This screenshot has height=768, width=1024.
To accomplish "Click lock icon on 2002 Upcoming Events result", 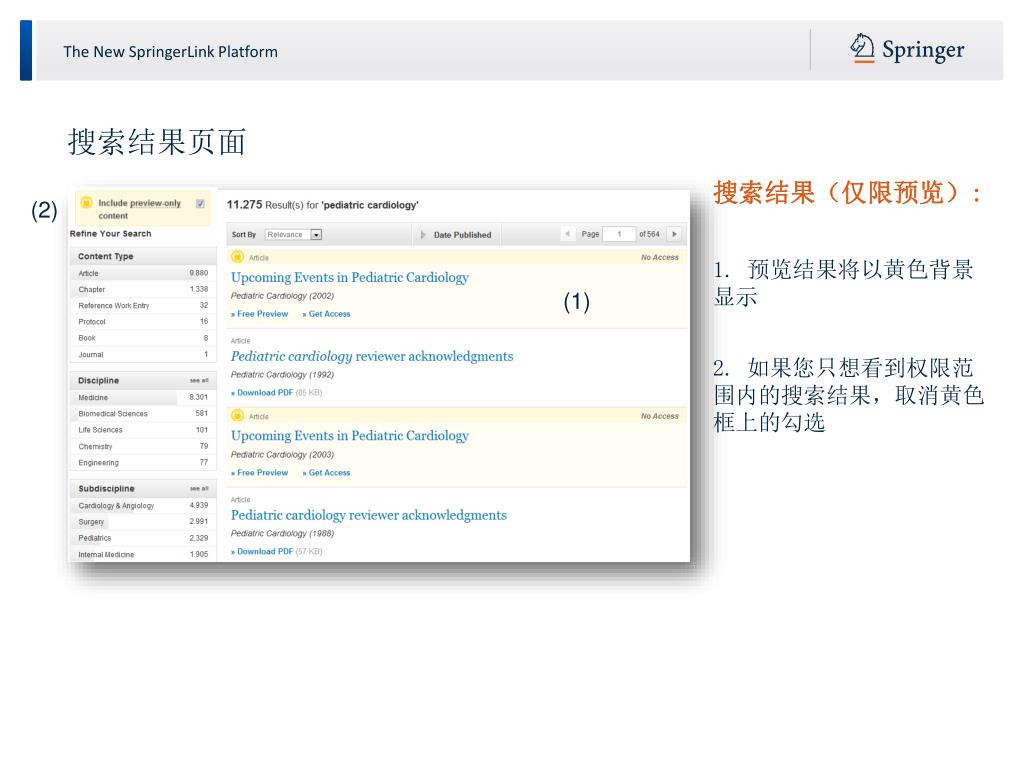I will 238,257.
